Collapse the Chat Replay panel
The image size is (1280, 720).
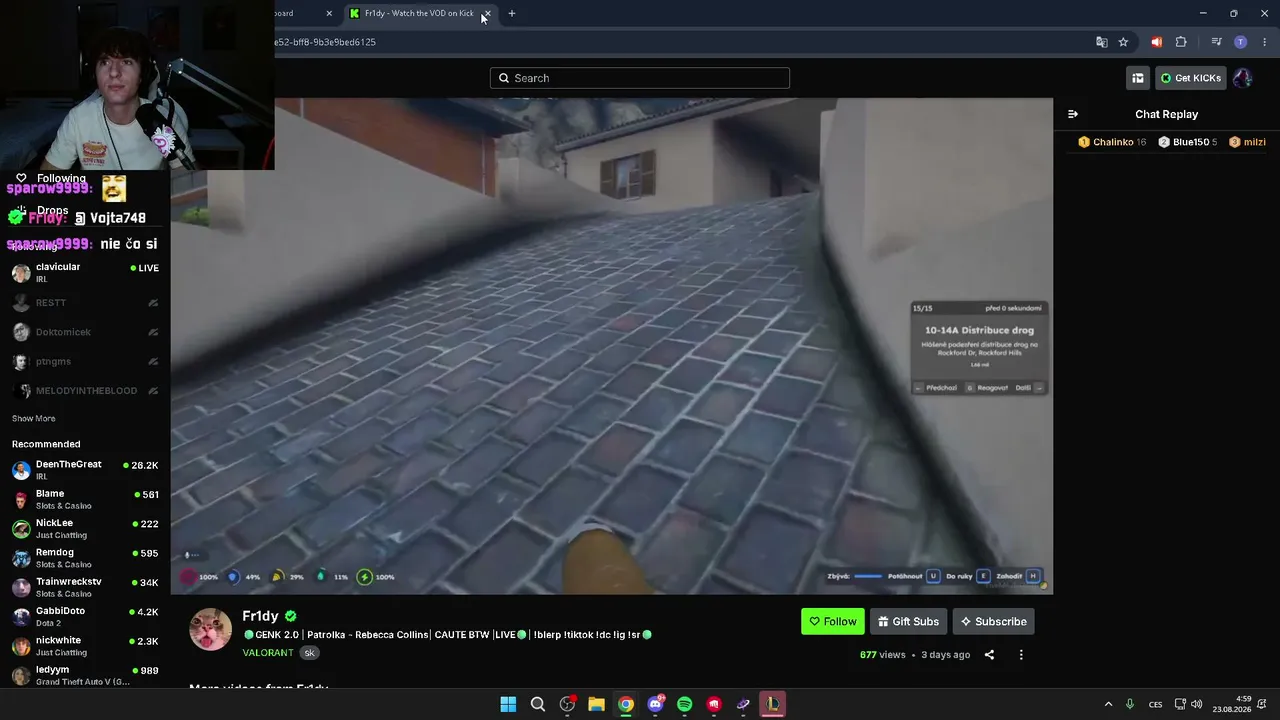coord(1073,114)
